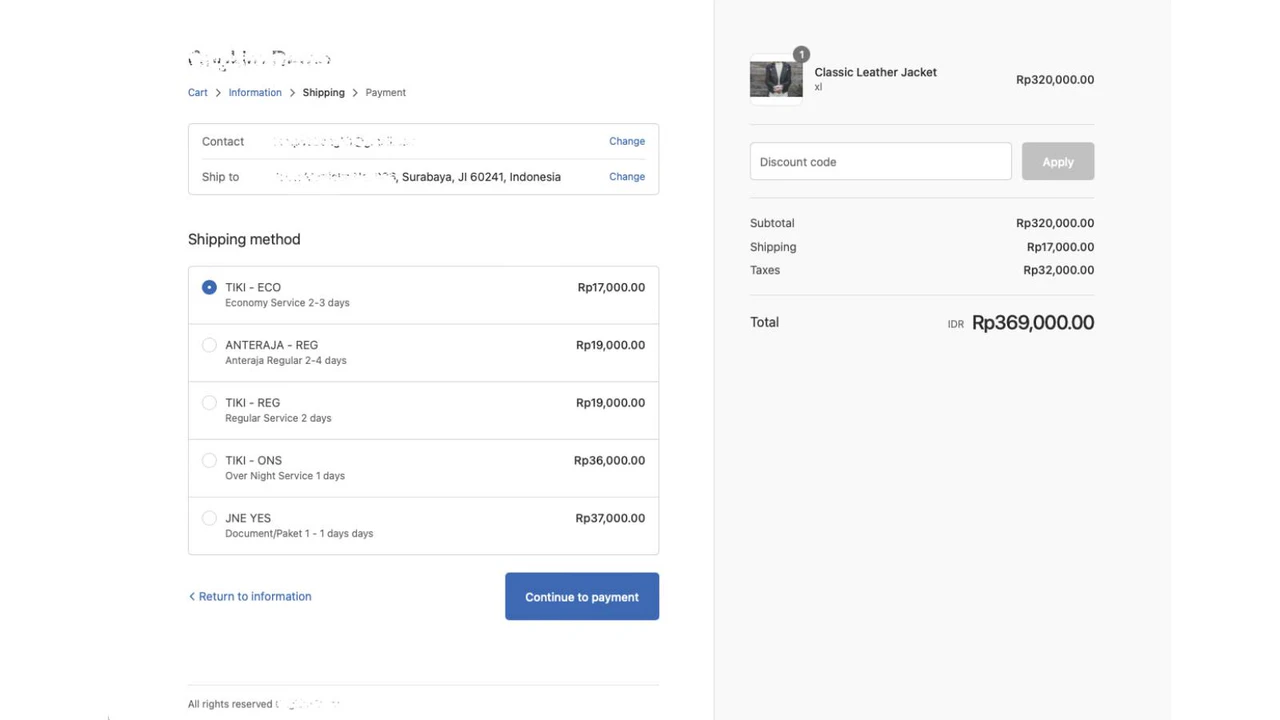Image resolution: width=1280 pixels, height=720 pixels.
Task: Click the Payment breadcrumb step
Action: [385, 93]
